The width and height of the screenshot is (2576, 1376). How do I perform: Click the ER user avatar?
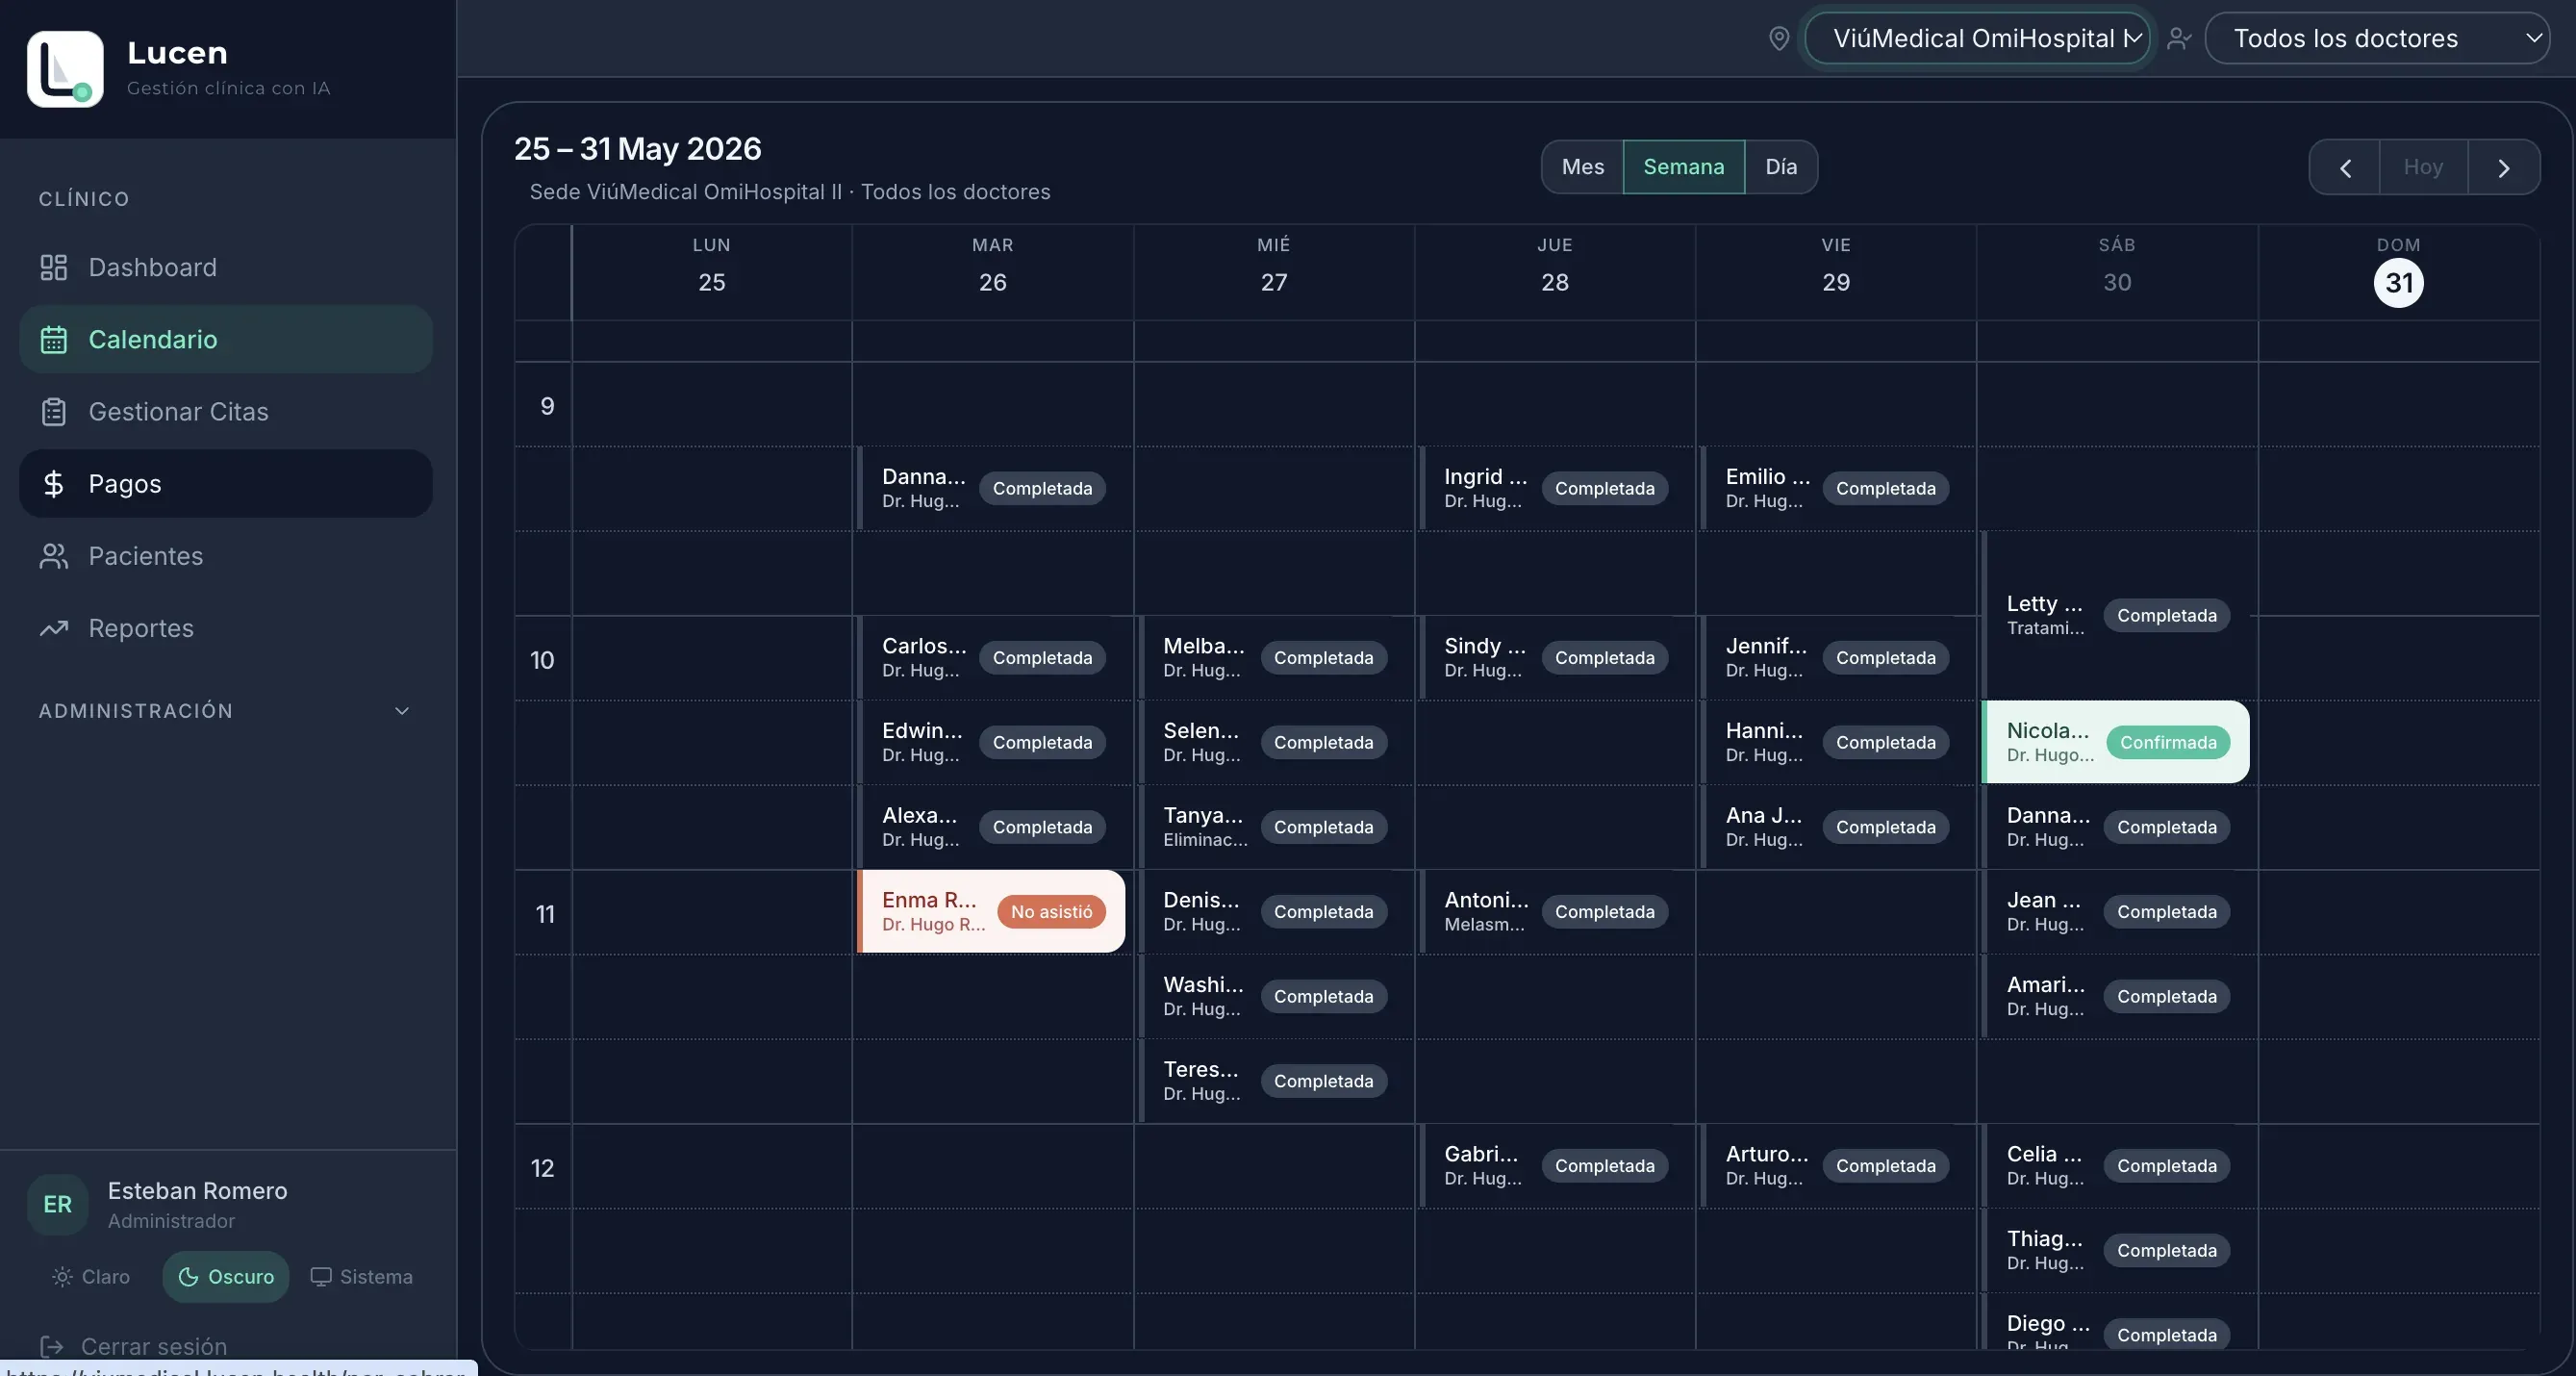pyautogui.click(x=57, y=1204)
